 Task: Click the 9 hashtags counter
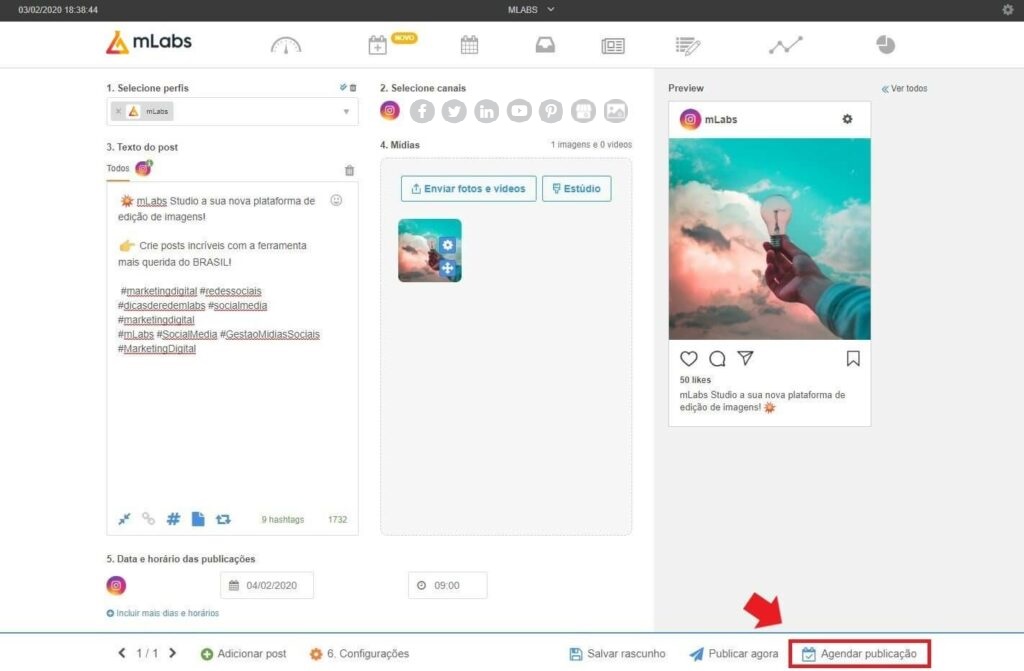(283, 519)
